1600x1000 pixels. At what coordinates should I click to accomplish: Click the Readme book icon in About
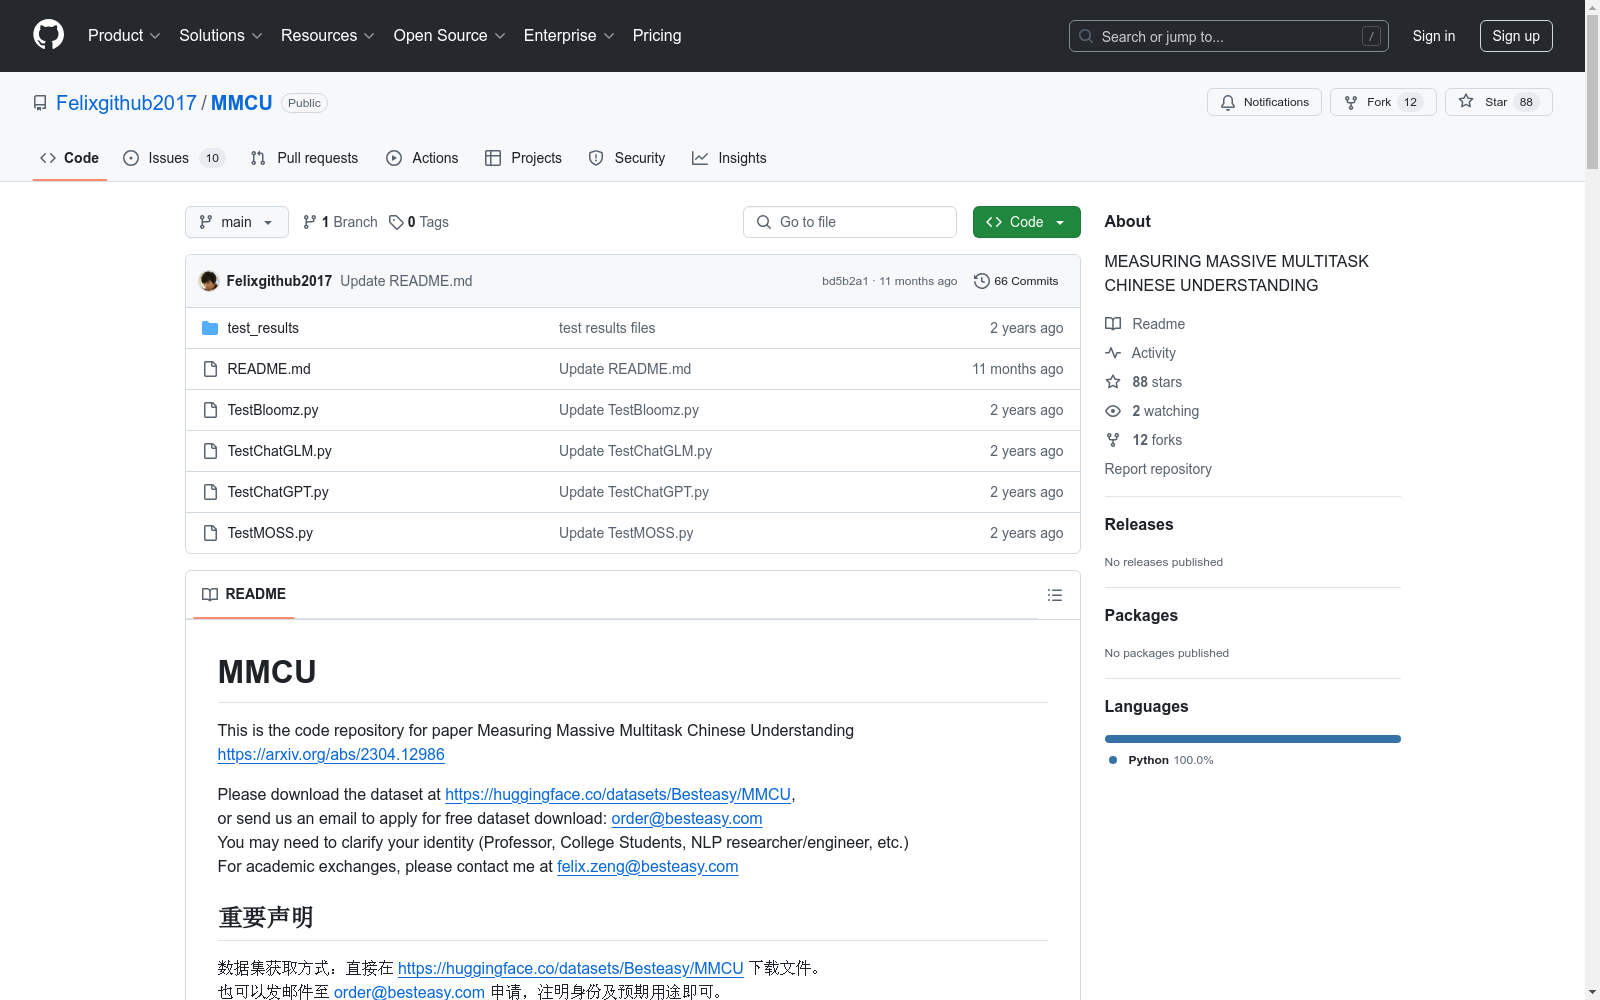pos(1113,324)
